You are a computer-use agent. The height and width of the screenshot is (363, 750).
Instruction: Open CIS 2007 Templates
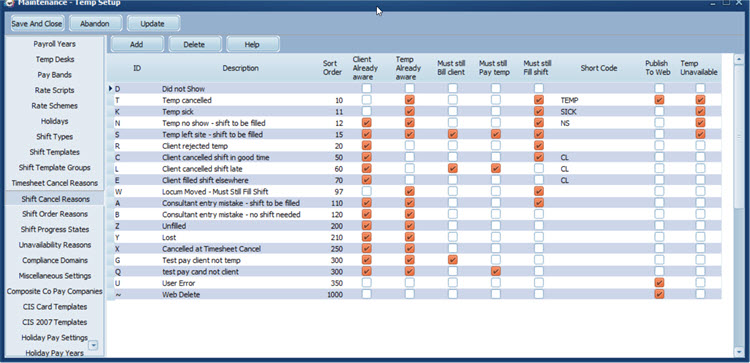[x=55, y=322]
